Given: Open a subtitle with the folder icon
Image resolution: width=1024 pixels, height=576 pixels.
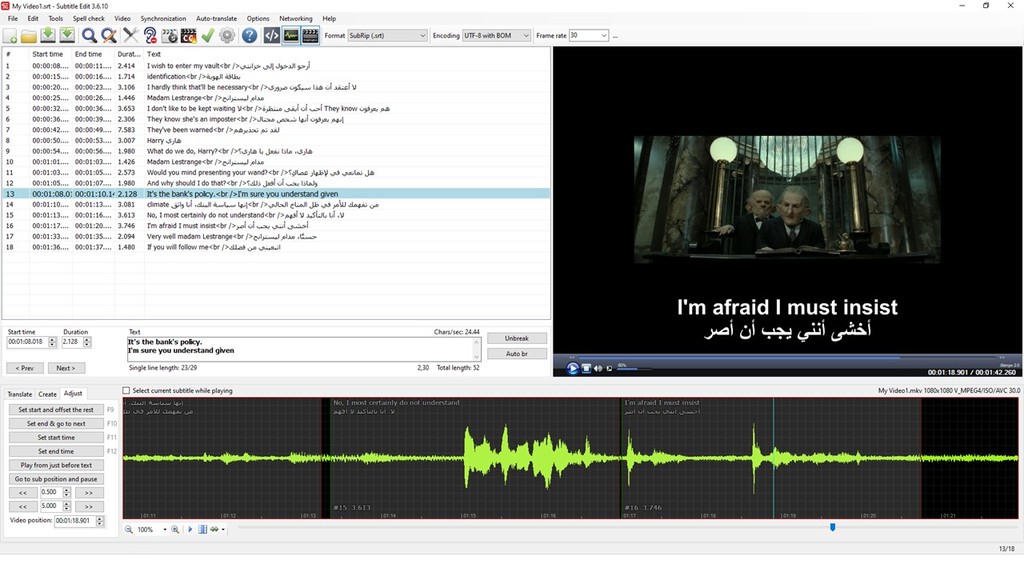Looking at the screenshot, I should 29,36.
